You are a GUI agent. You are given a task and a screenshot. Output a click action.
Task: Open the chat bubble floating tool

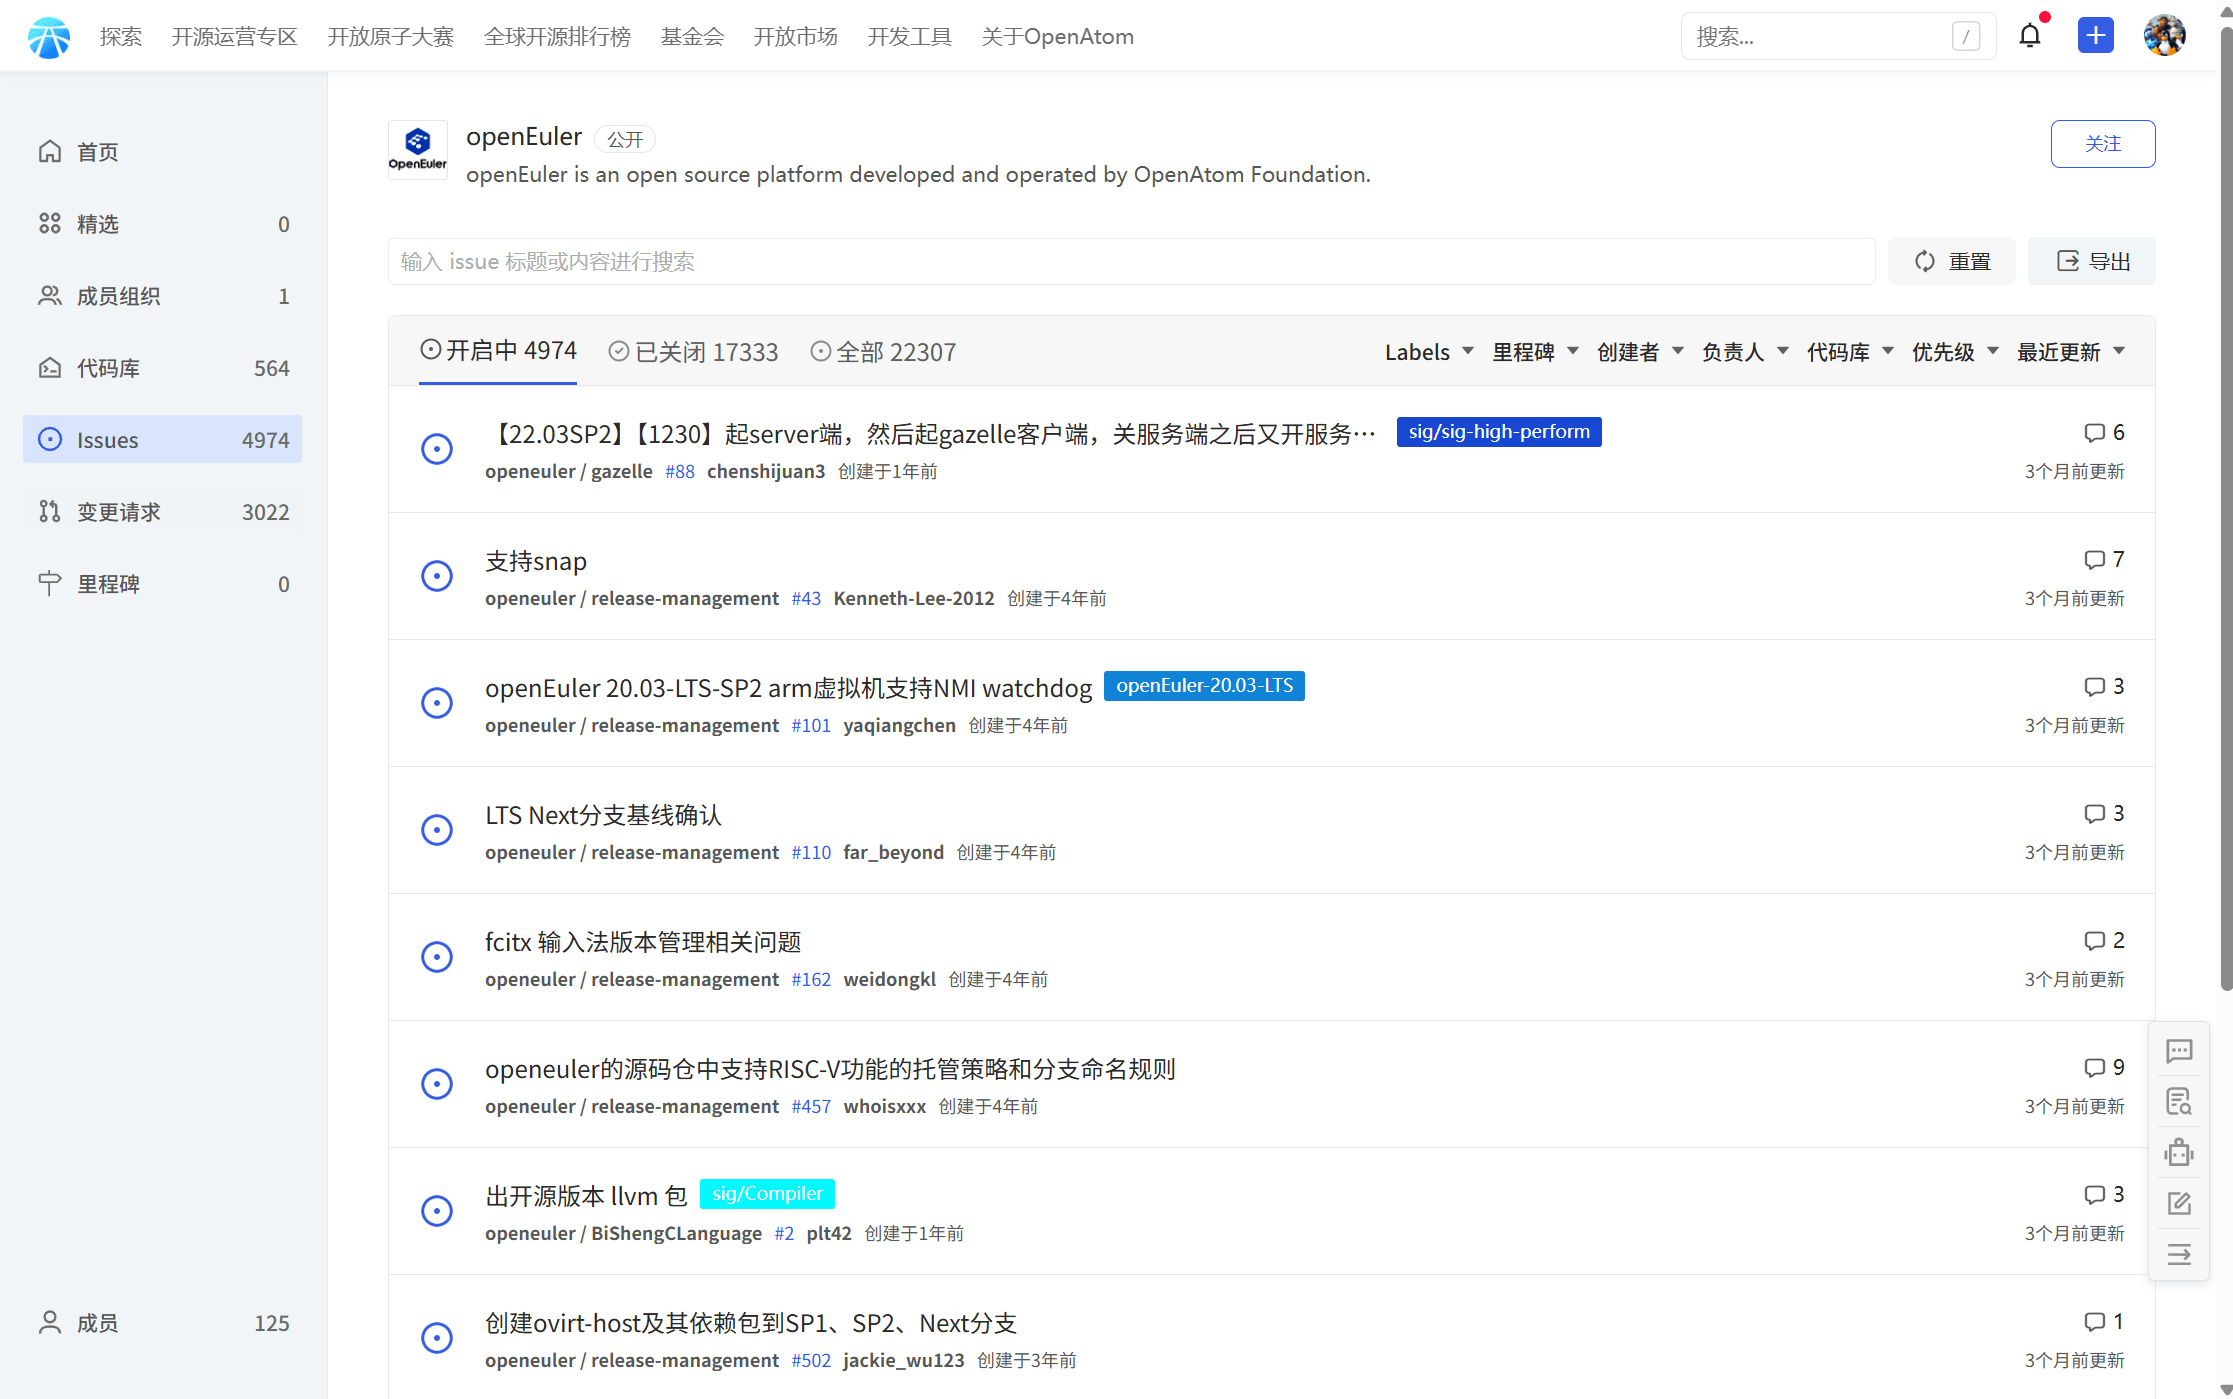(2179, 1051)
